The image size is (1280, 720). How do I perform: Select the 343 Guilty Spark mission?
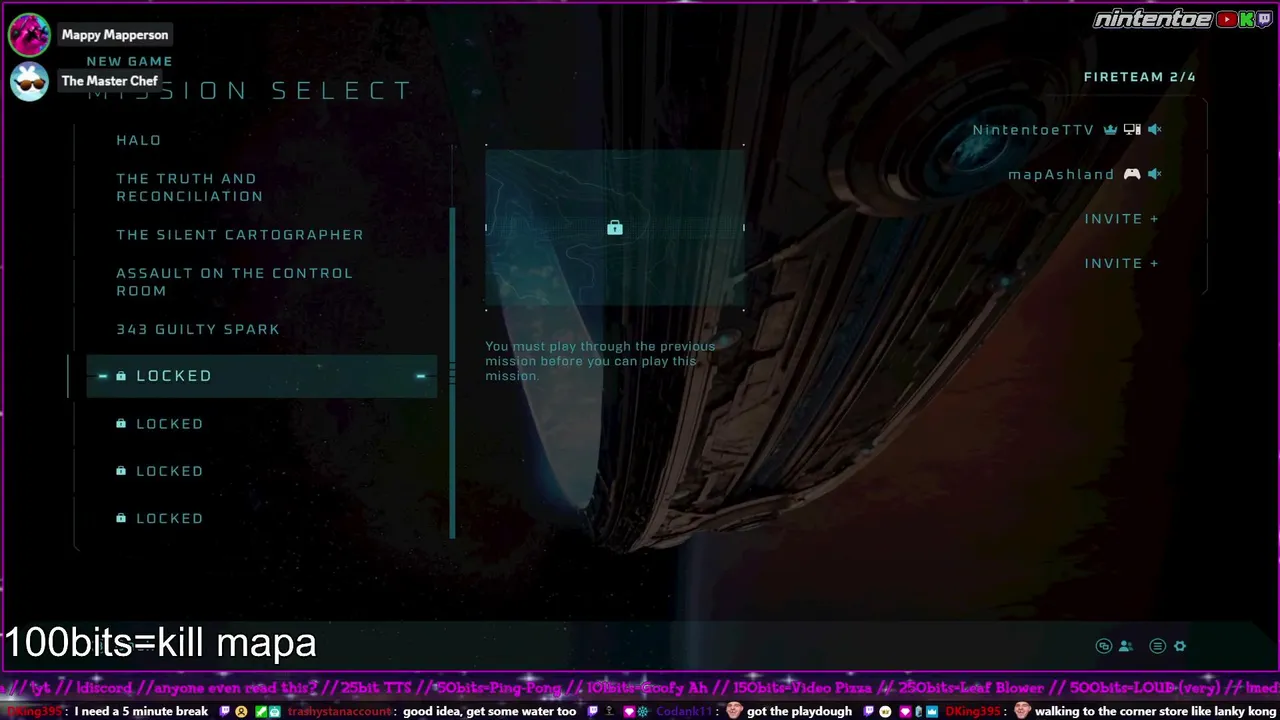[198, 329]
